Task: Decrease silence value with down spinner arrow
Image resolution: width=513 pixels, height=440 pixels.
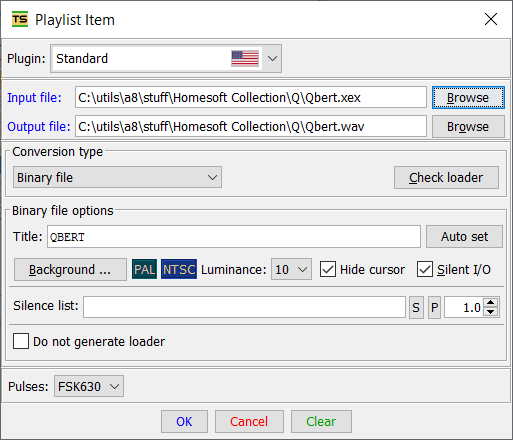Action: pyautogui.click(x=490, y=312)
